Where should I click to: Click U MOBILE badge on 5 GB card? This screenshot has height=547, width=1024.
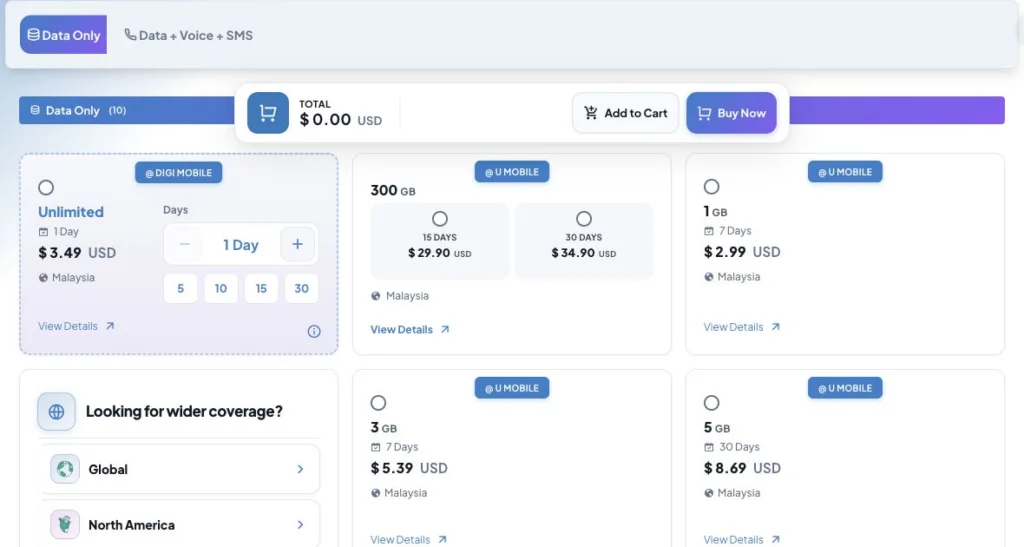[x=845, y=388]
